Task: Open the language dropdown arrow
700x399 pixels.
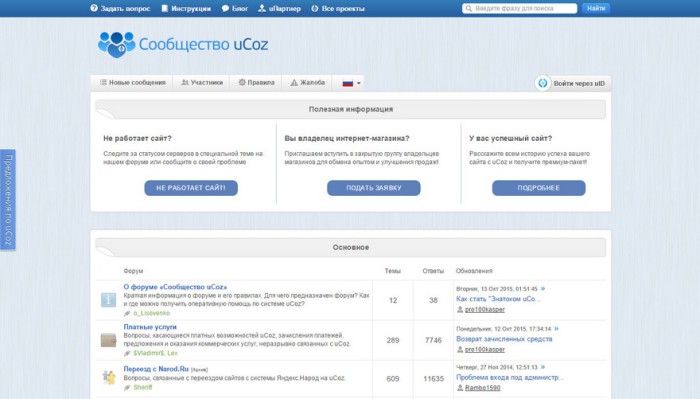Action: coord(358,83)
